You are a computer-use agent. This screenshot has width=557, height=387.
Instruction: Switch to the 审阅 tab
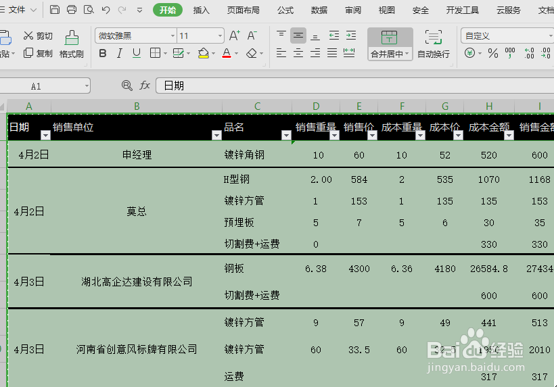[x=353, y=10]
